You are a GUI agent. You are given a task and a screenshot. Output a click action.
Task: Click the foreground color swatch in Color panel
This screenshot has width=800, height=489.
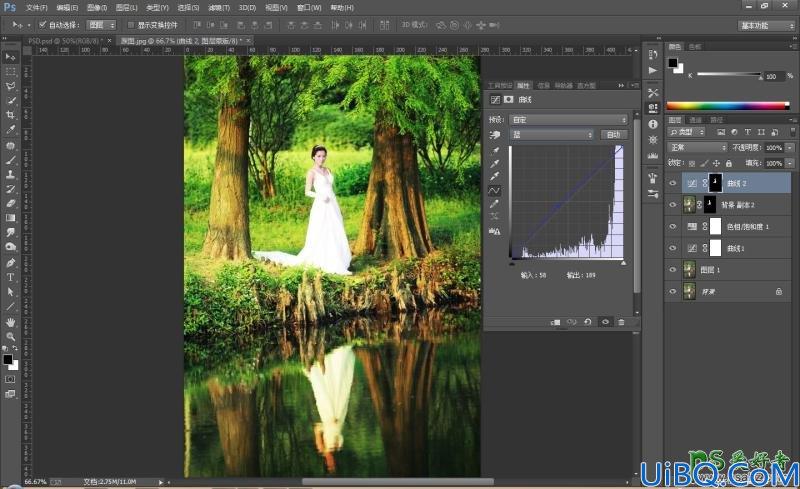click(673, 63)
